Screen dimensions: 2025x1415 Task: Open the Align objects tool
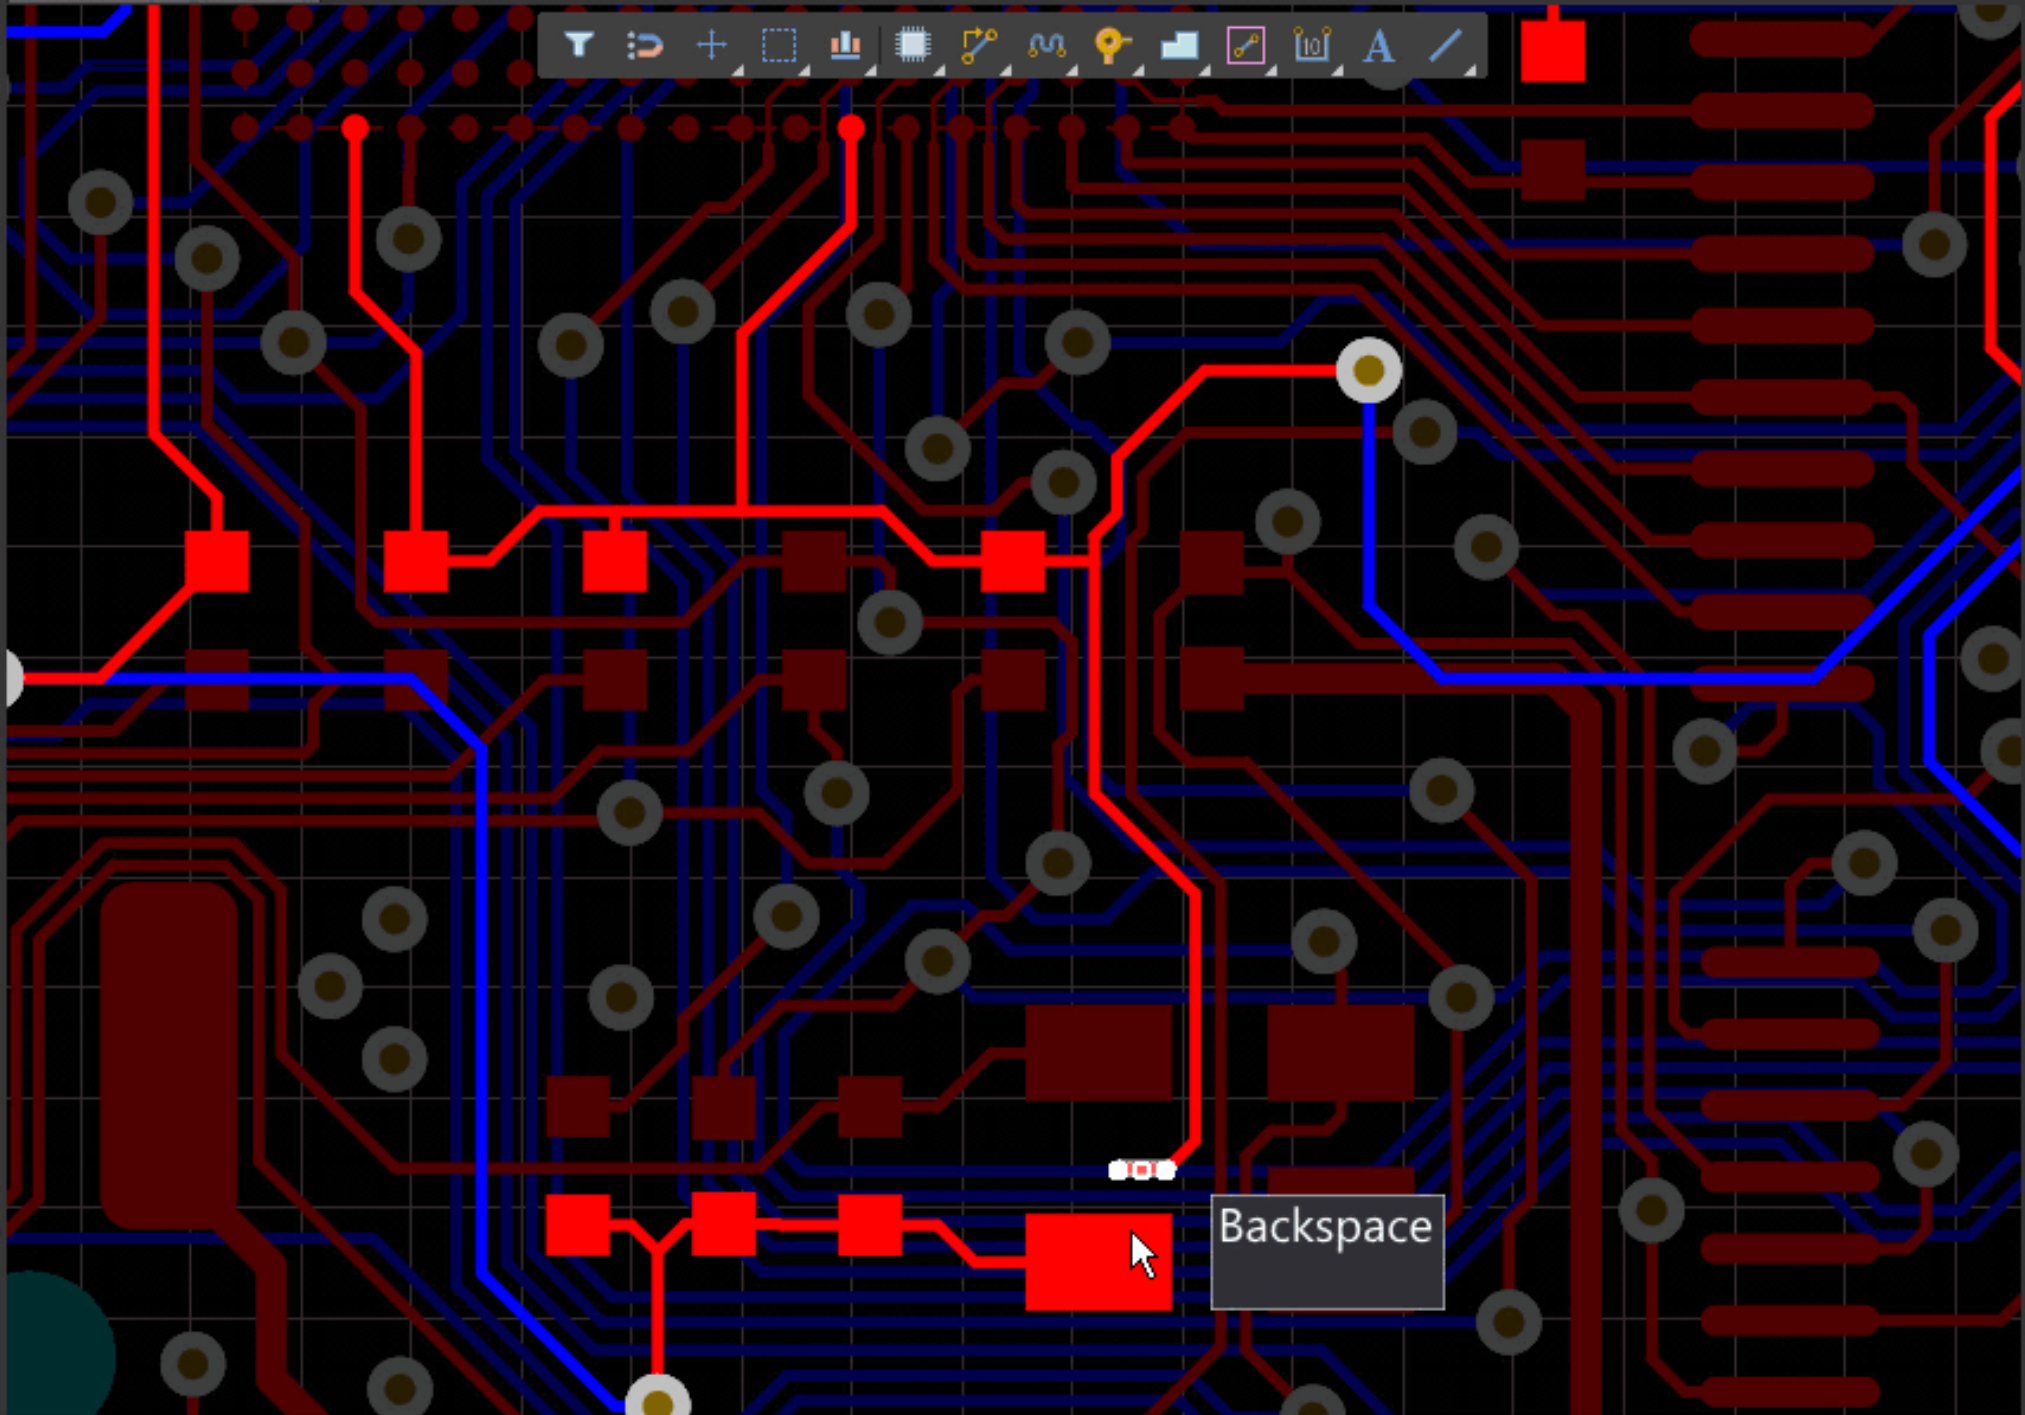pyautogui.click(x=846, y=45)
